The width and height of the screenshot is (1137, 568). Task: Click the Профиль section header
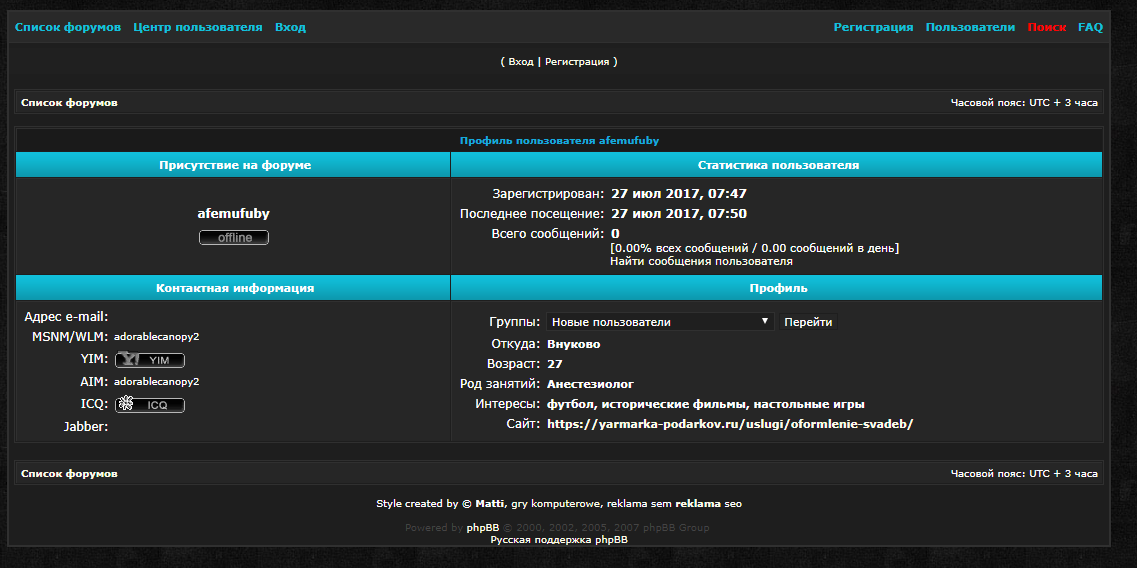click(x=778, y=288)
